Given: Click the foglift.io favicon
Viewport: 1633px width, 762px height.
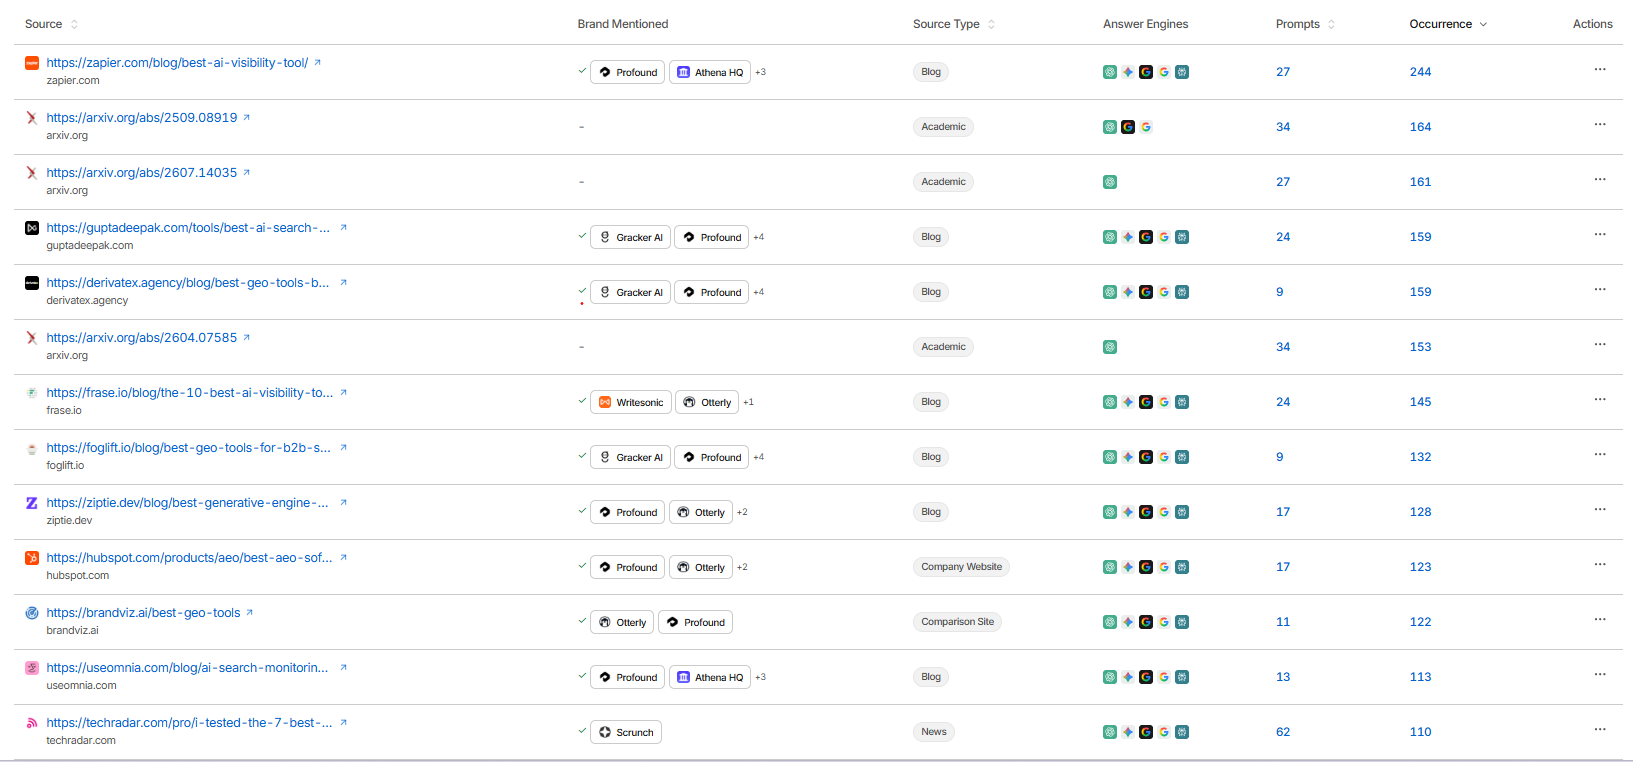Looking at the screenshot, I should 32,448.
